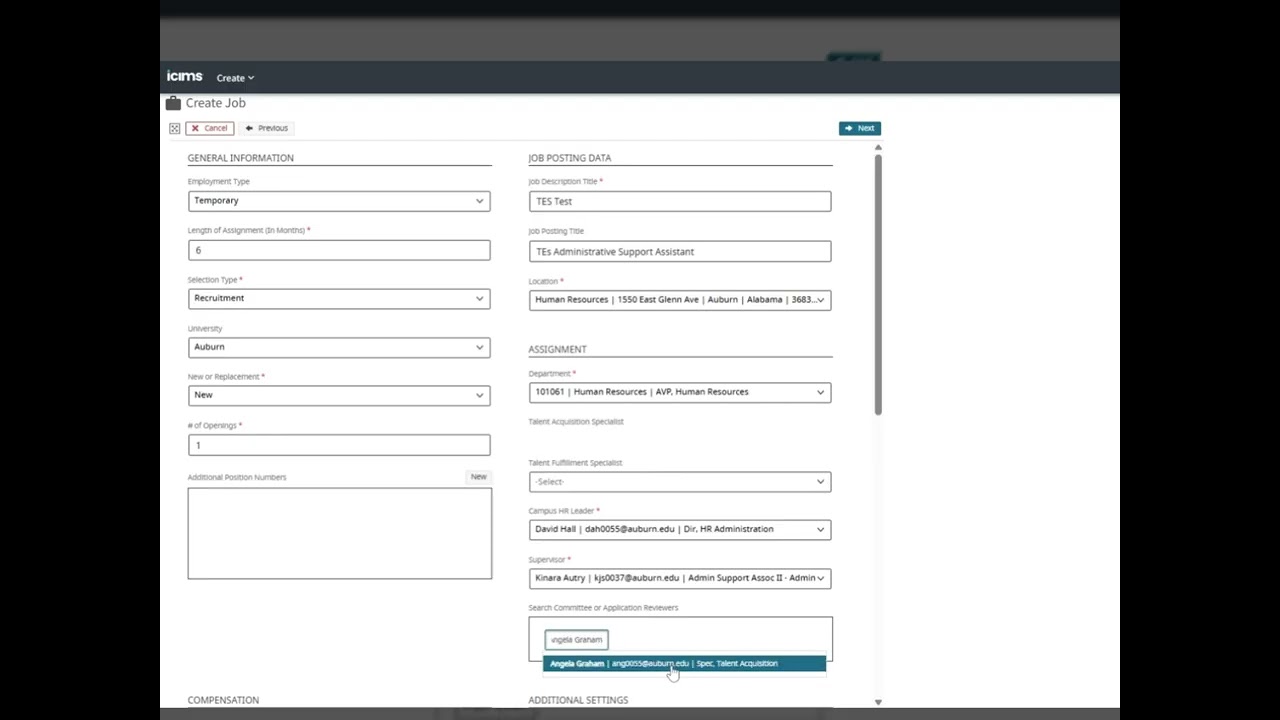This screenshot has height=720, width=1280.
Task: Click the # of Openings field
Action: point(339,445)
